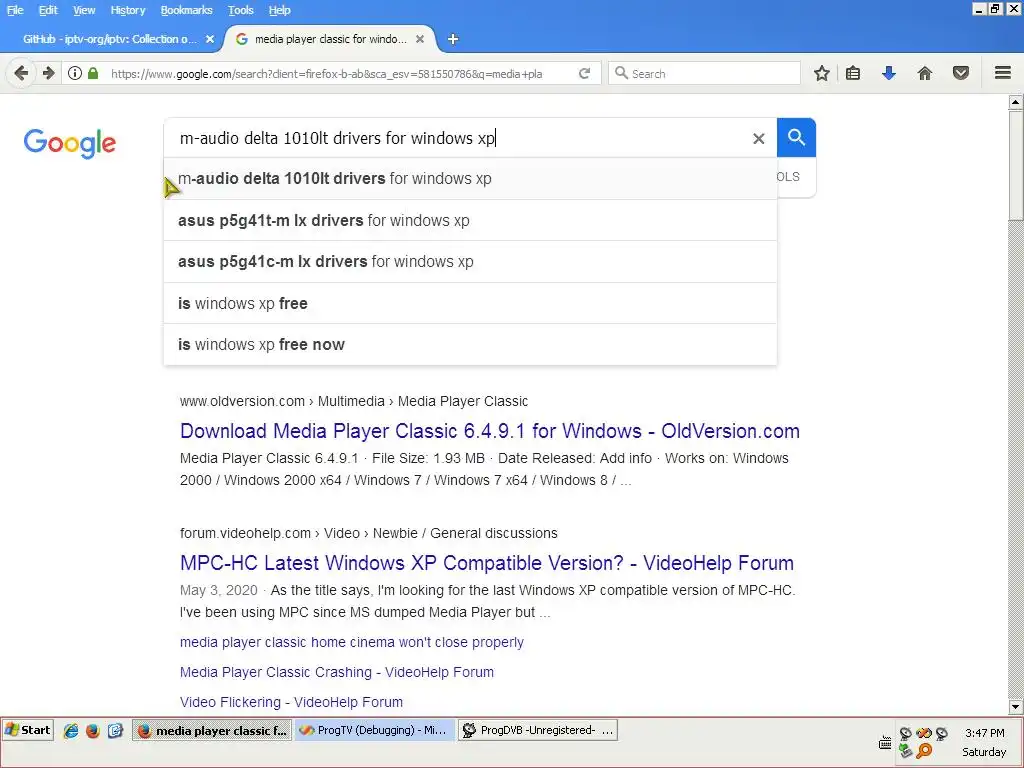Click the on-screen keyboard tray icon

(x=885, y=743)
